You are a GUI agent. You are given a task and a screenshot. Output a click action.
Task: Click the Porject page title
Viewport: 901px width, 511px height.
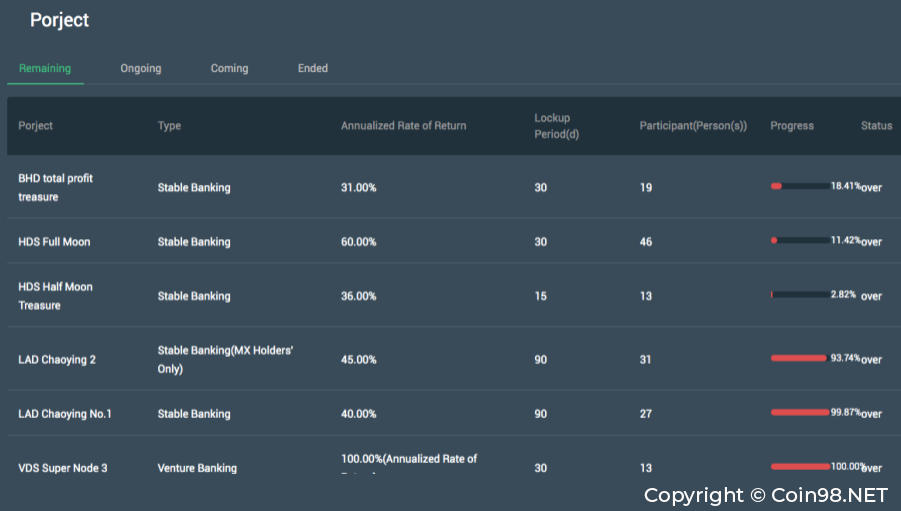(59, 20)
